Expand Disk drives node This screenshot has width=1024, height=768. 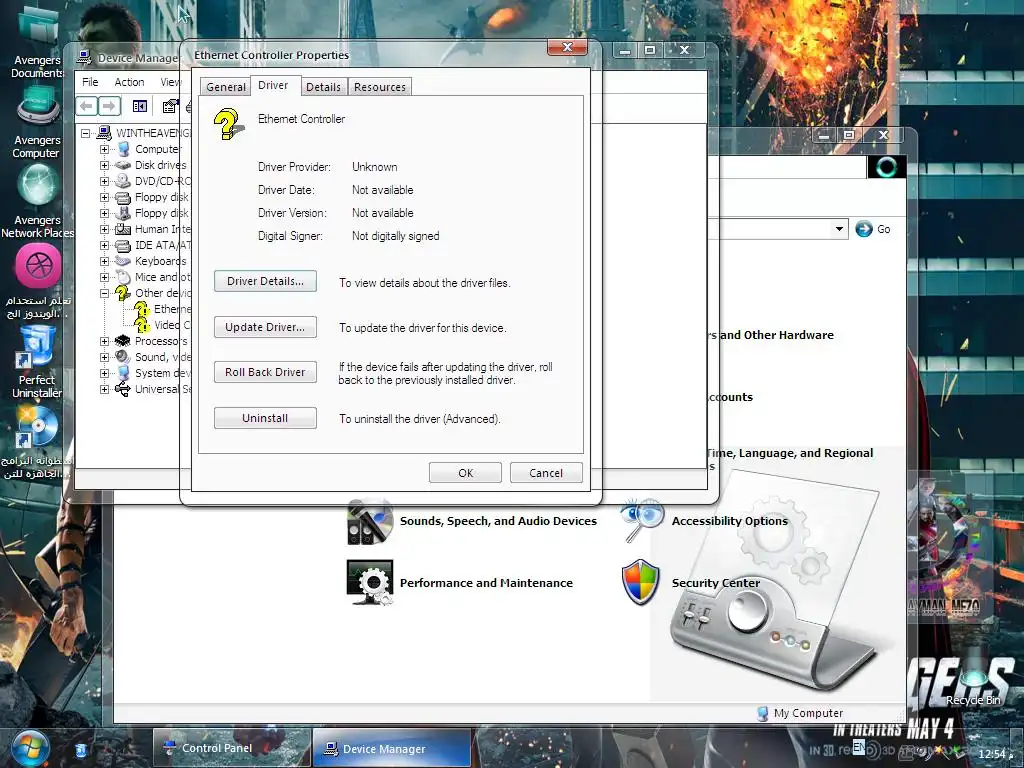tap(104, 165)
